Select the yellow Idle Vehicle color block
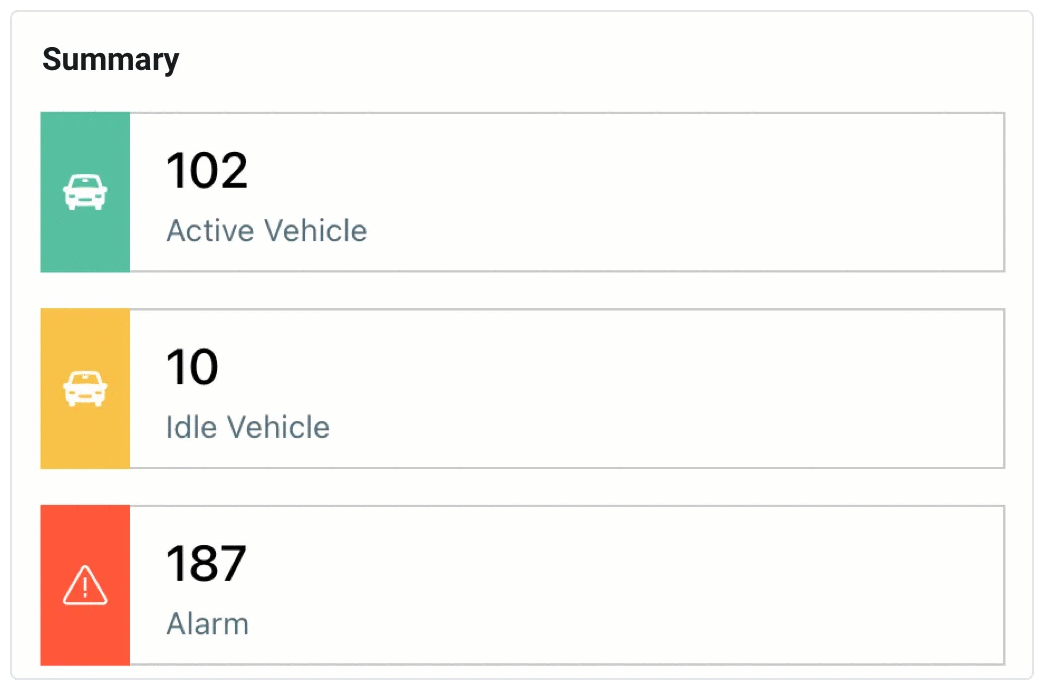1044x690 pixels. (85, 388)
